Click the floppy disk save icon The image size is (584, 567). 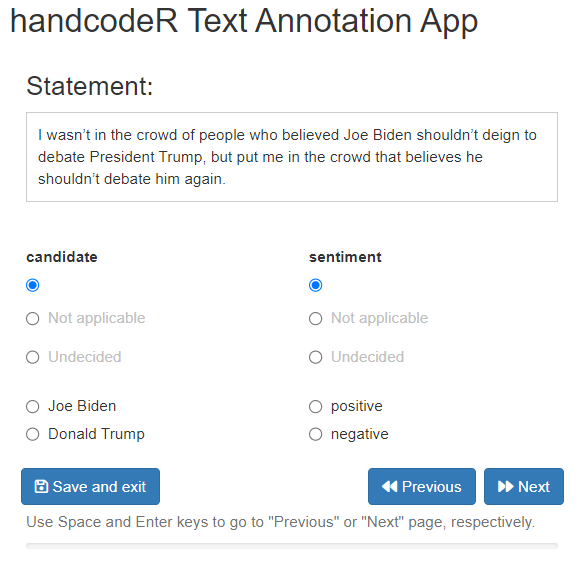pos(41,487)
